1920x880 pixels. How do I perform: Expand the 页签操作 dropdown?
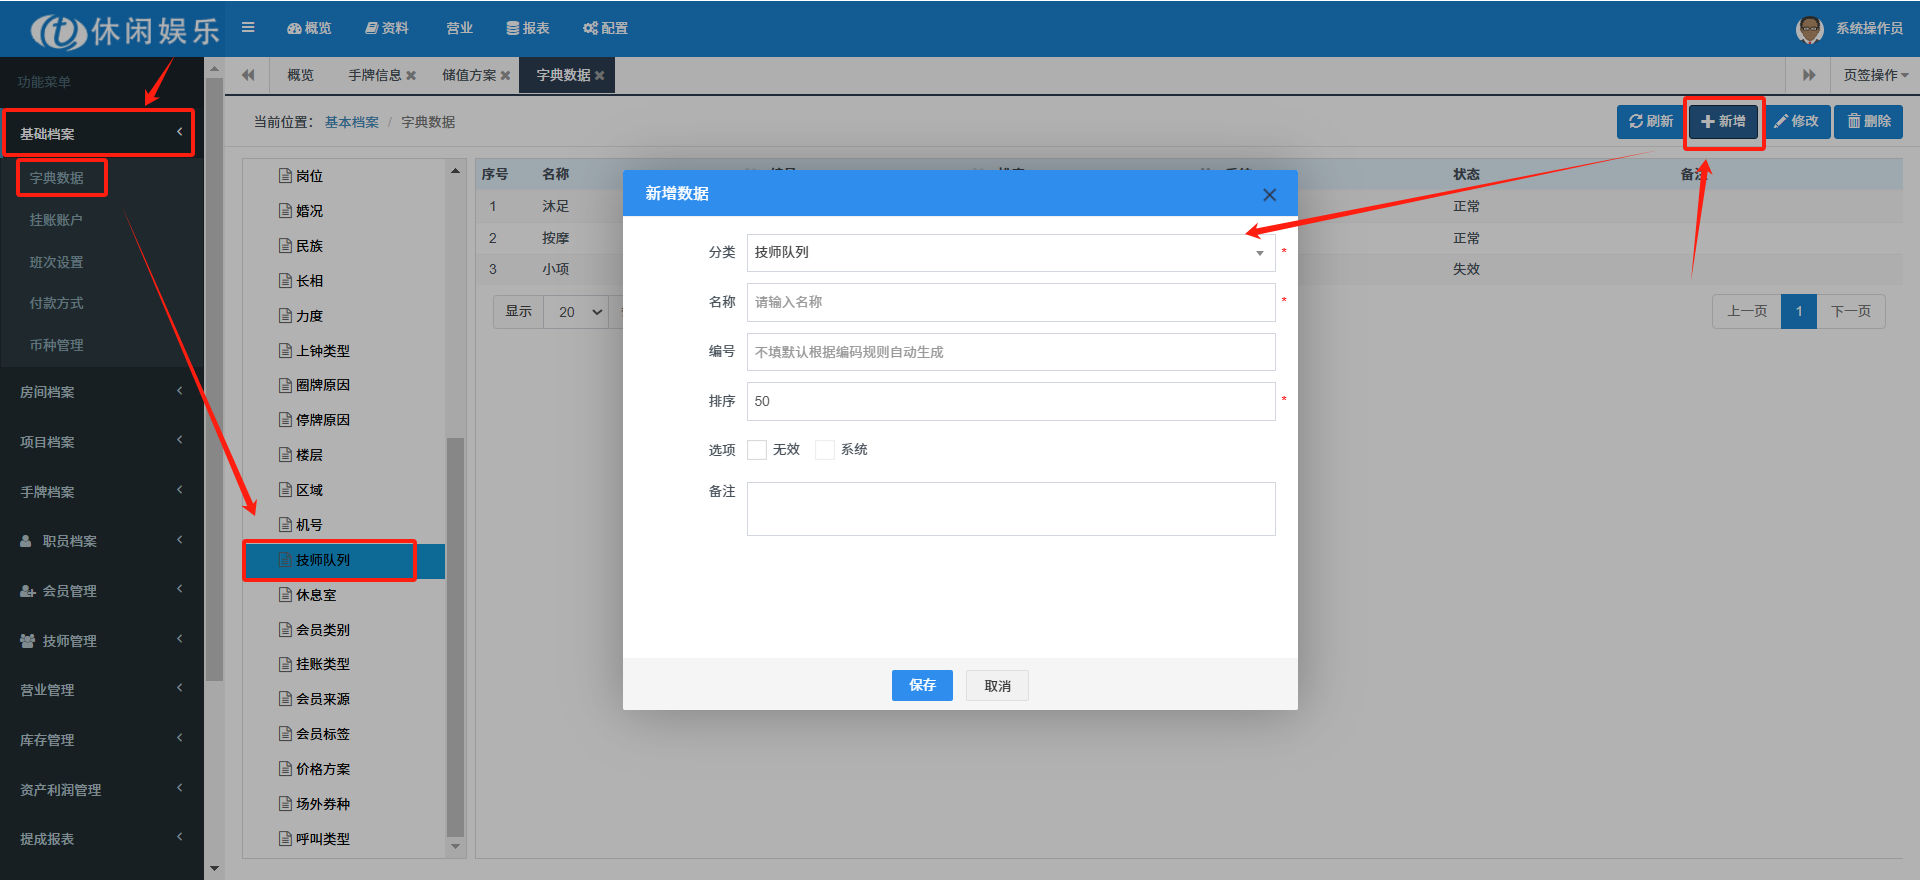pyautogui.click(x=1875, y=75)
